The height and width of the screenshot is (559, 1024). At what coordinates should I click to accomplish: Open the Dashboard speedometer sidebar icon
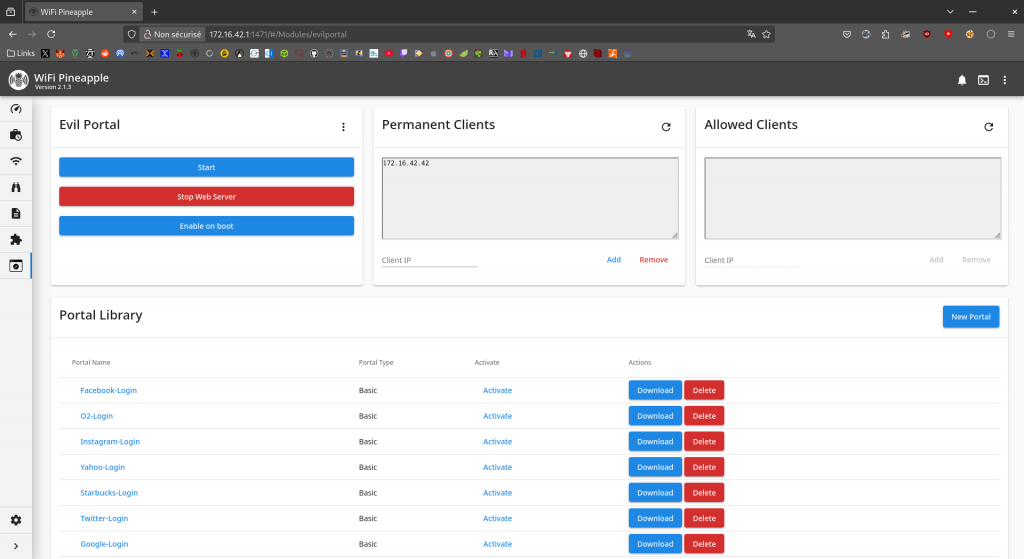(x=16, y=109)
